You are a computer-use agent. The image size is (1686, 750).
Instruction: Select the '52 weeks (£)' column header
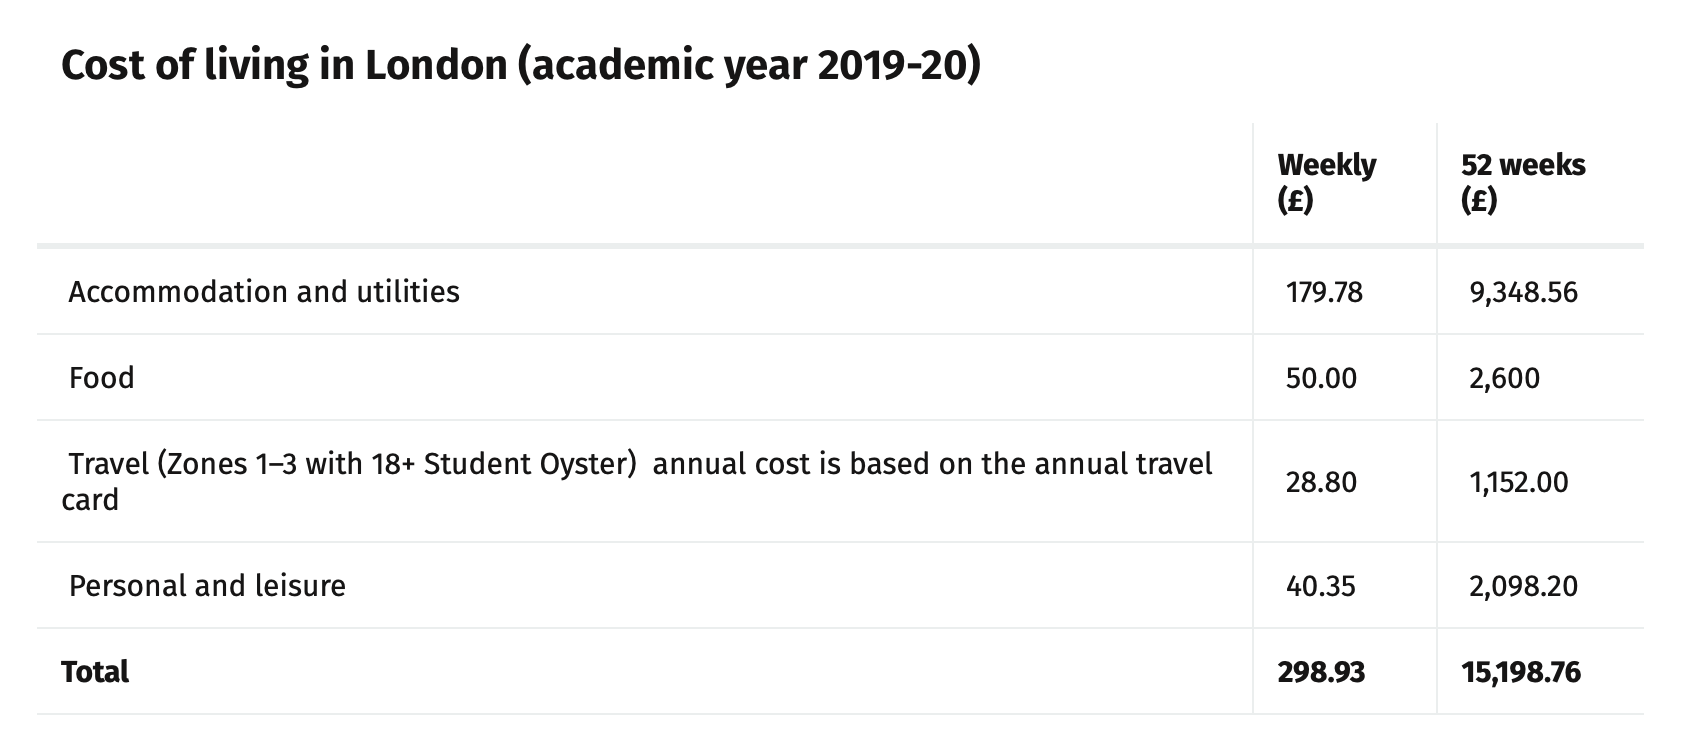point(1522,182)
